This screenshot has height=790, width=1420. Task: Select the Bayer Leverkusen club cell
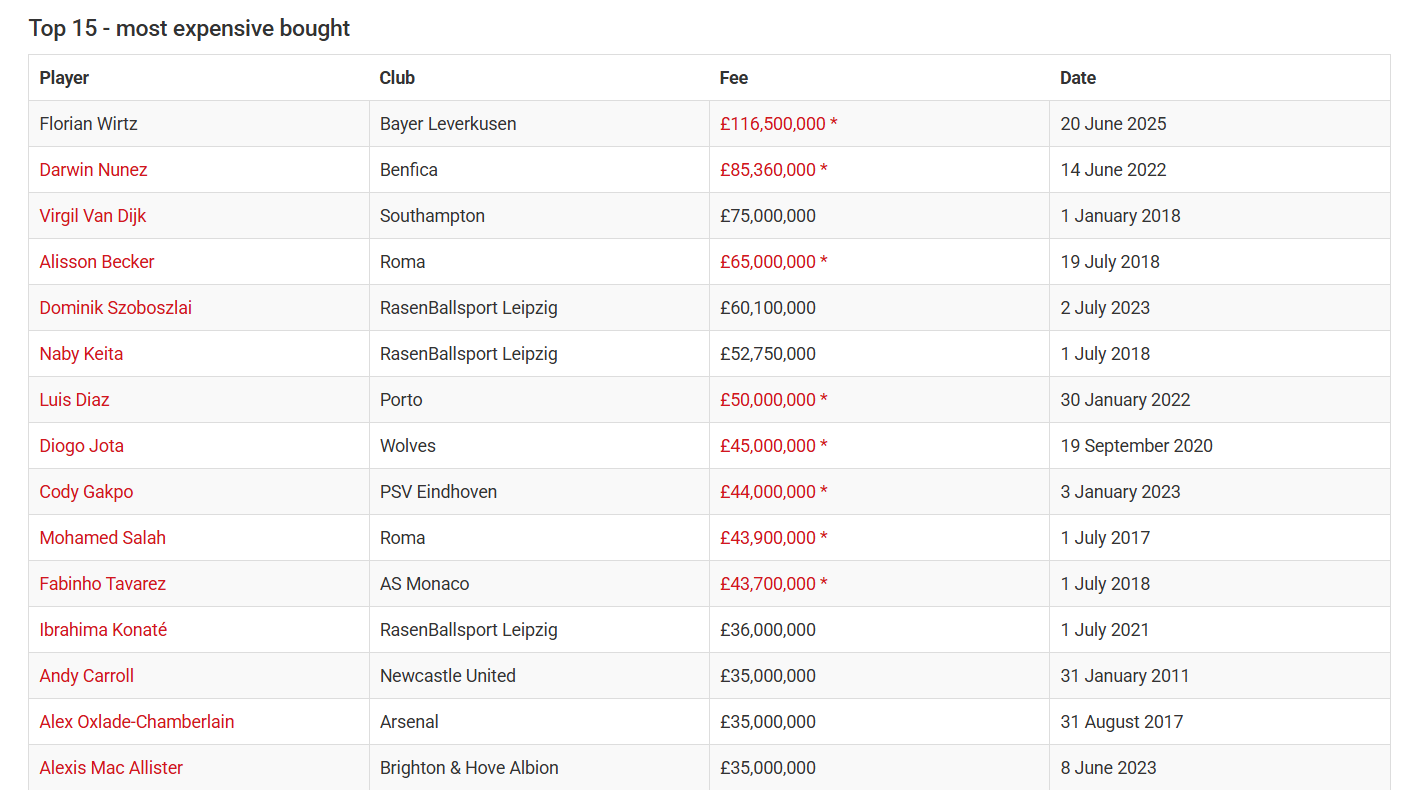click(539, 124)
